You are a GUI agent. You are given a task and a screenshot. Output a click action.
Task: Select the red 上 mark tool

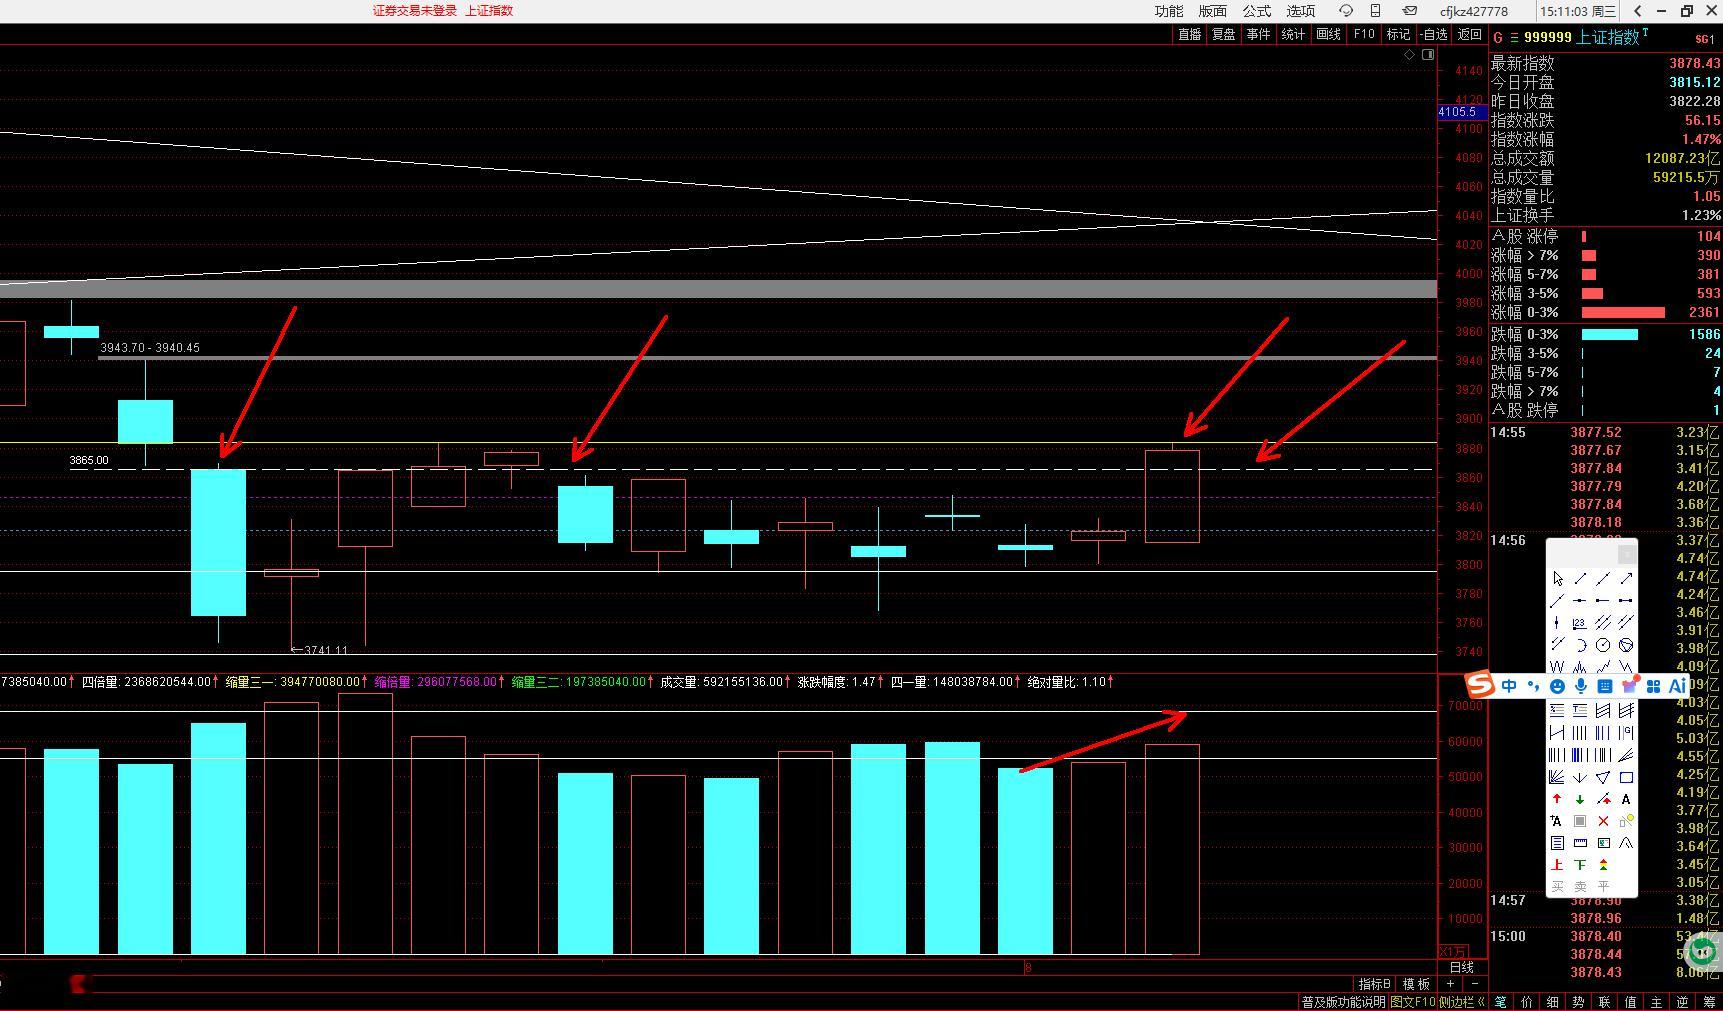[1557, 865]
